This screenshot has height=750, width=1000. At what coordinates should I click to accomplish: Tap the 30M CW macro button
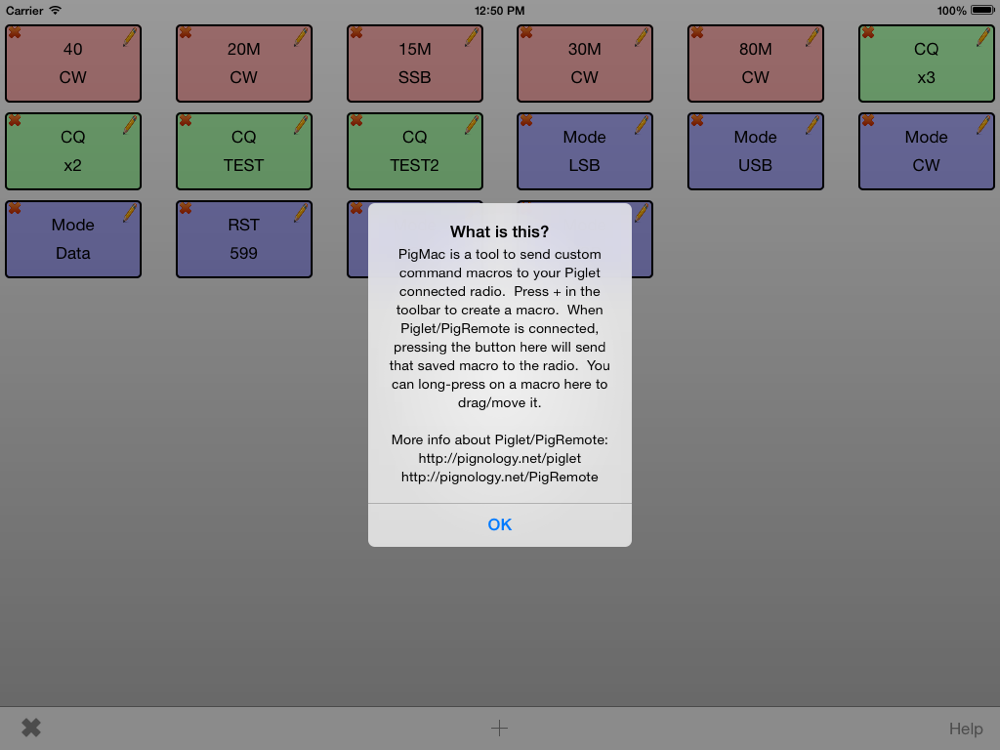pyautogui.click(x=585, y=63)
